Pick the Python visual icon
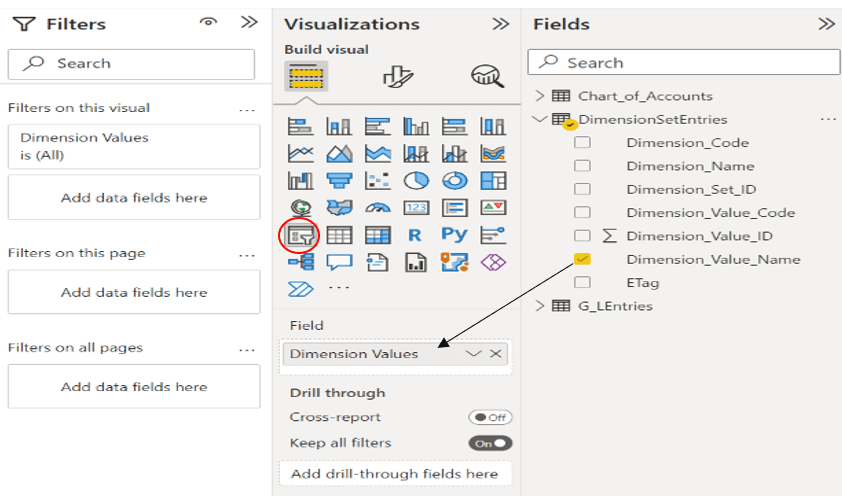 pos(454,235)
